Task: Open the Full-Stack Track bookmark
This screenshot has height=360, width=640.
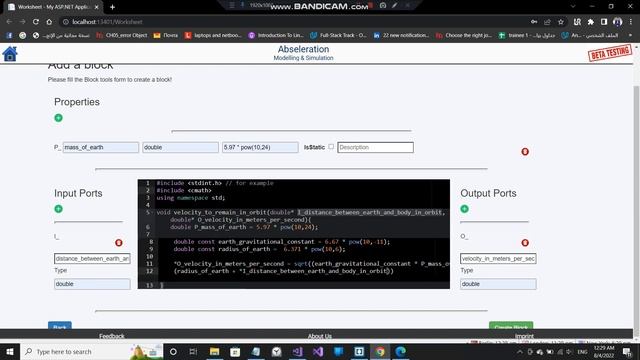Action: pyautogui.click(x=339, y=36)
